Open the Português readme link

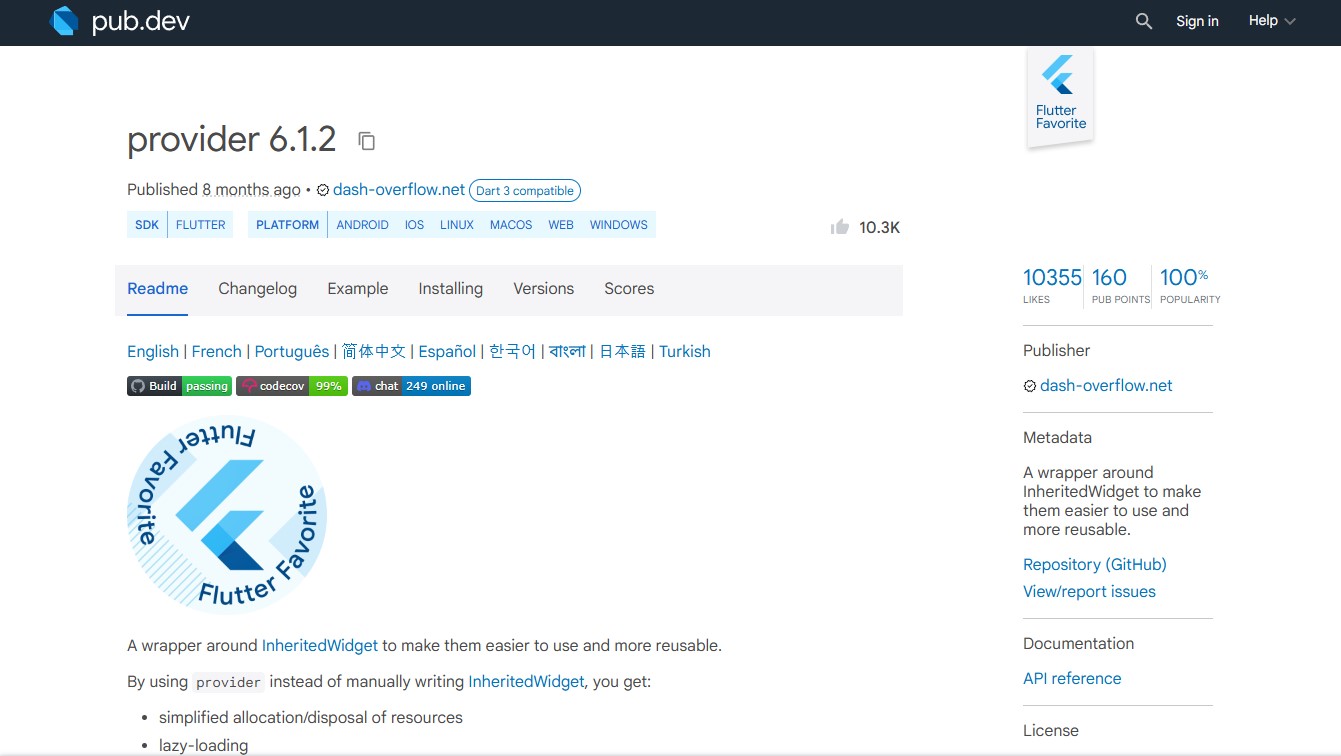point(292,351)
